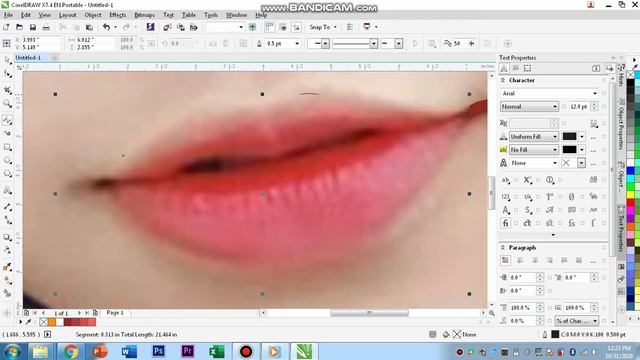Create a new document with the New icon
The width and height of the screenshot is (640, 360).
[6, 27]
